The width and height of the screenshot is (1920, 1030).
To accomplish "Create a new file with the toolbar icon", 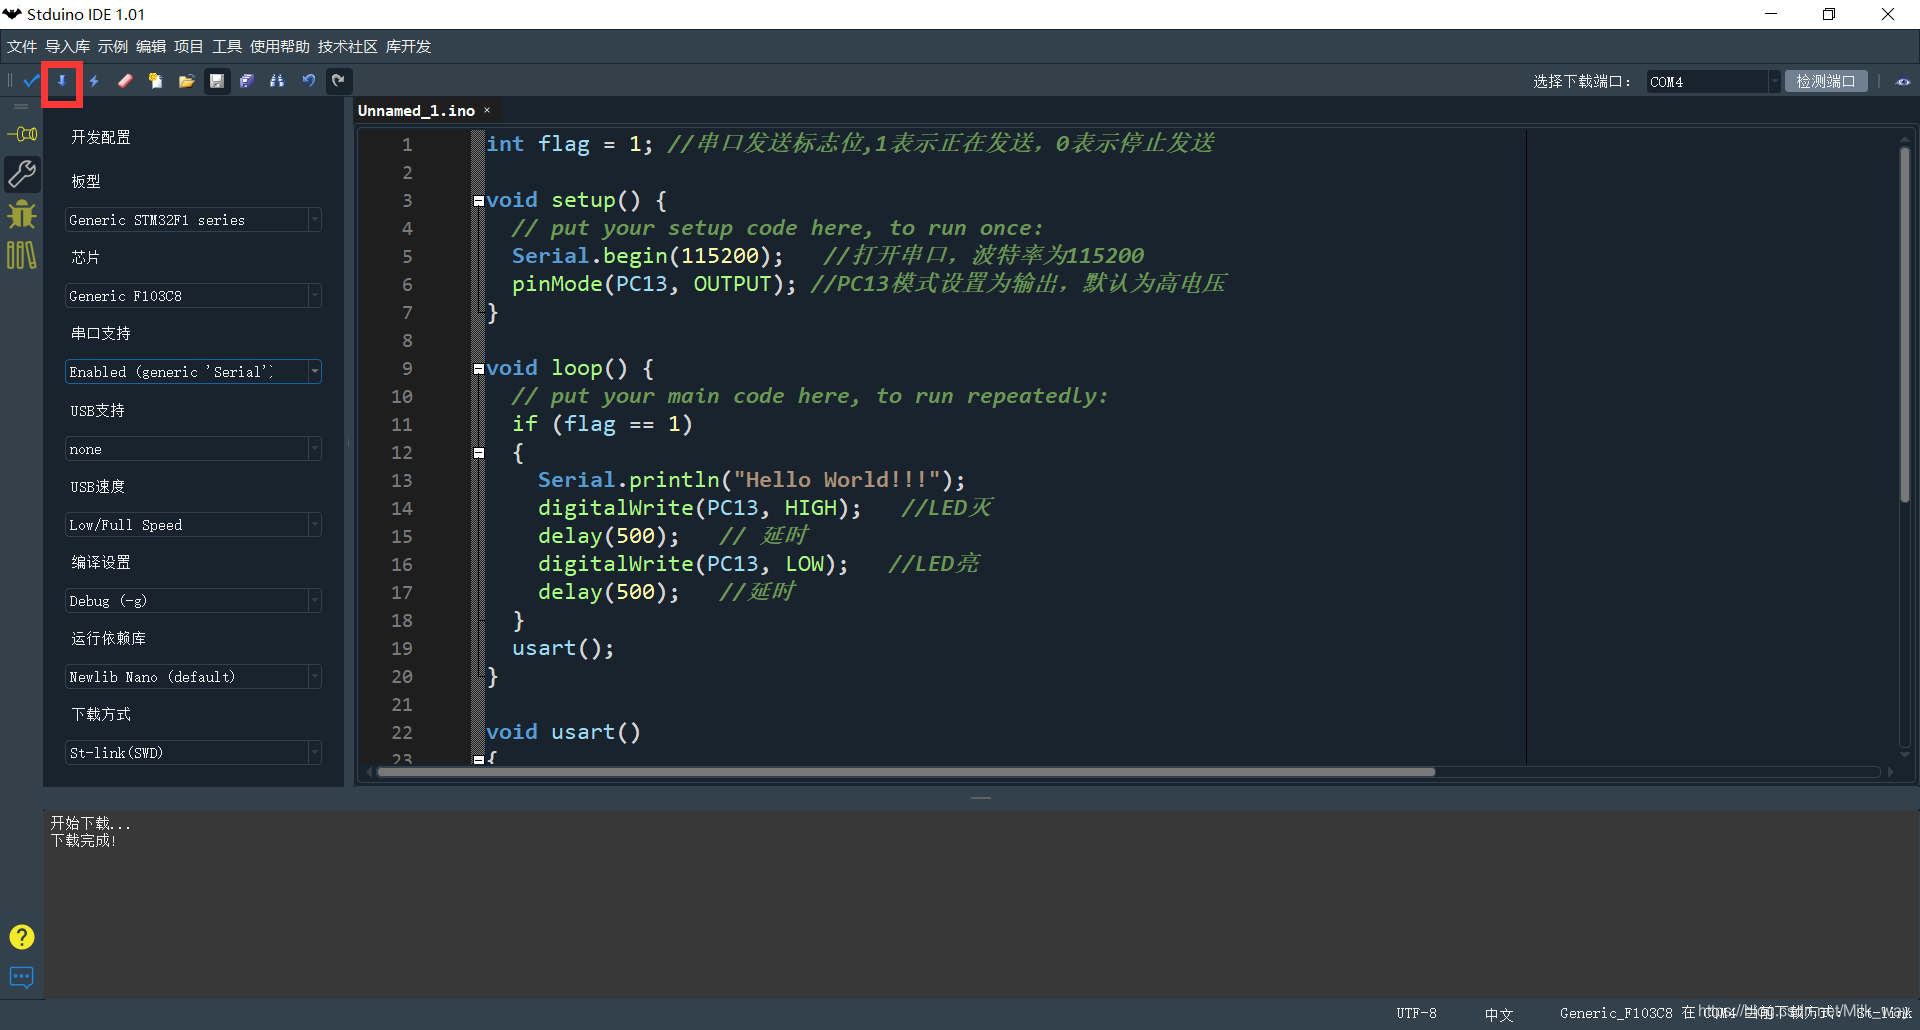I will (x=155, y=81).
